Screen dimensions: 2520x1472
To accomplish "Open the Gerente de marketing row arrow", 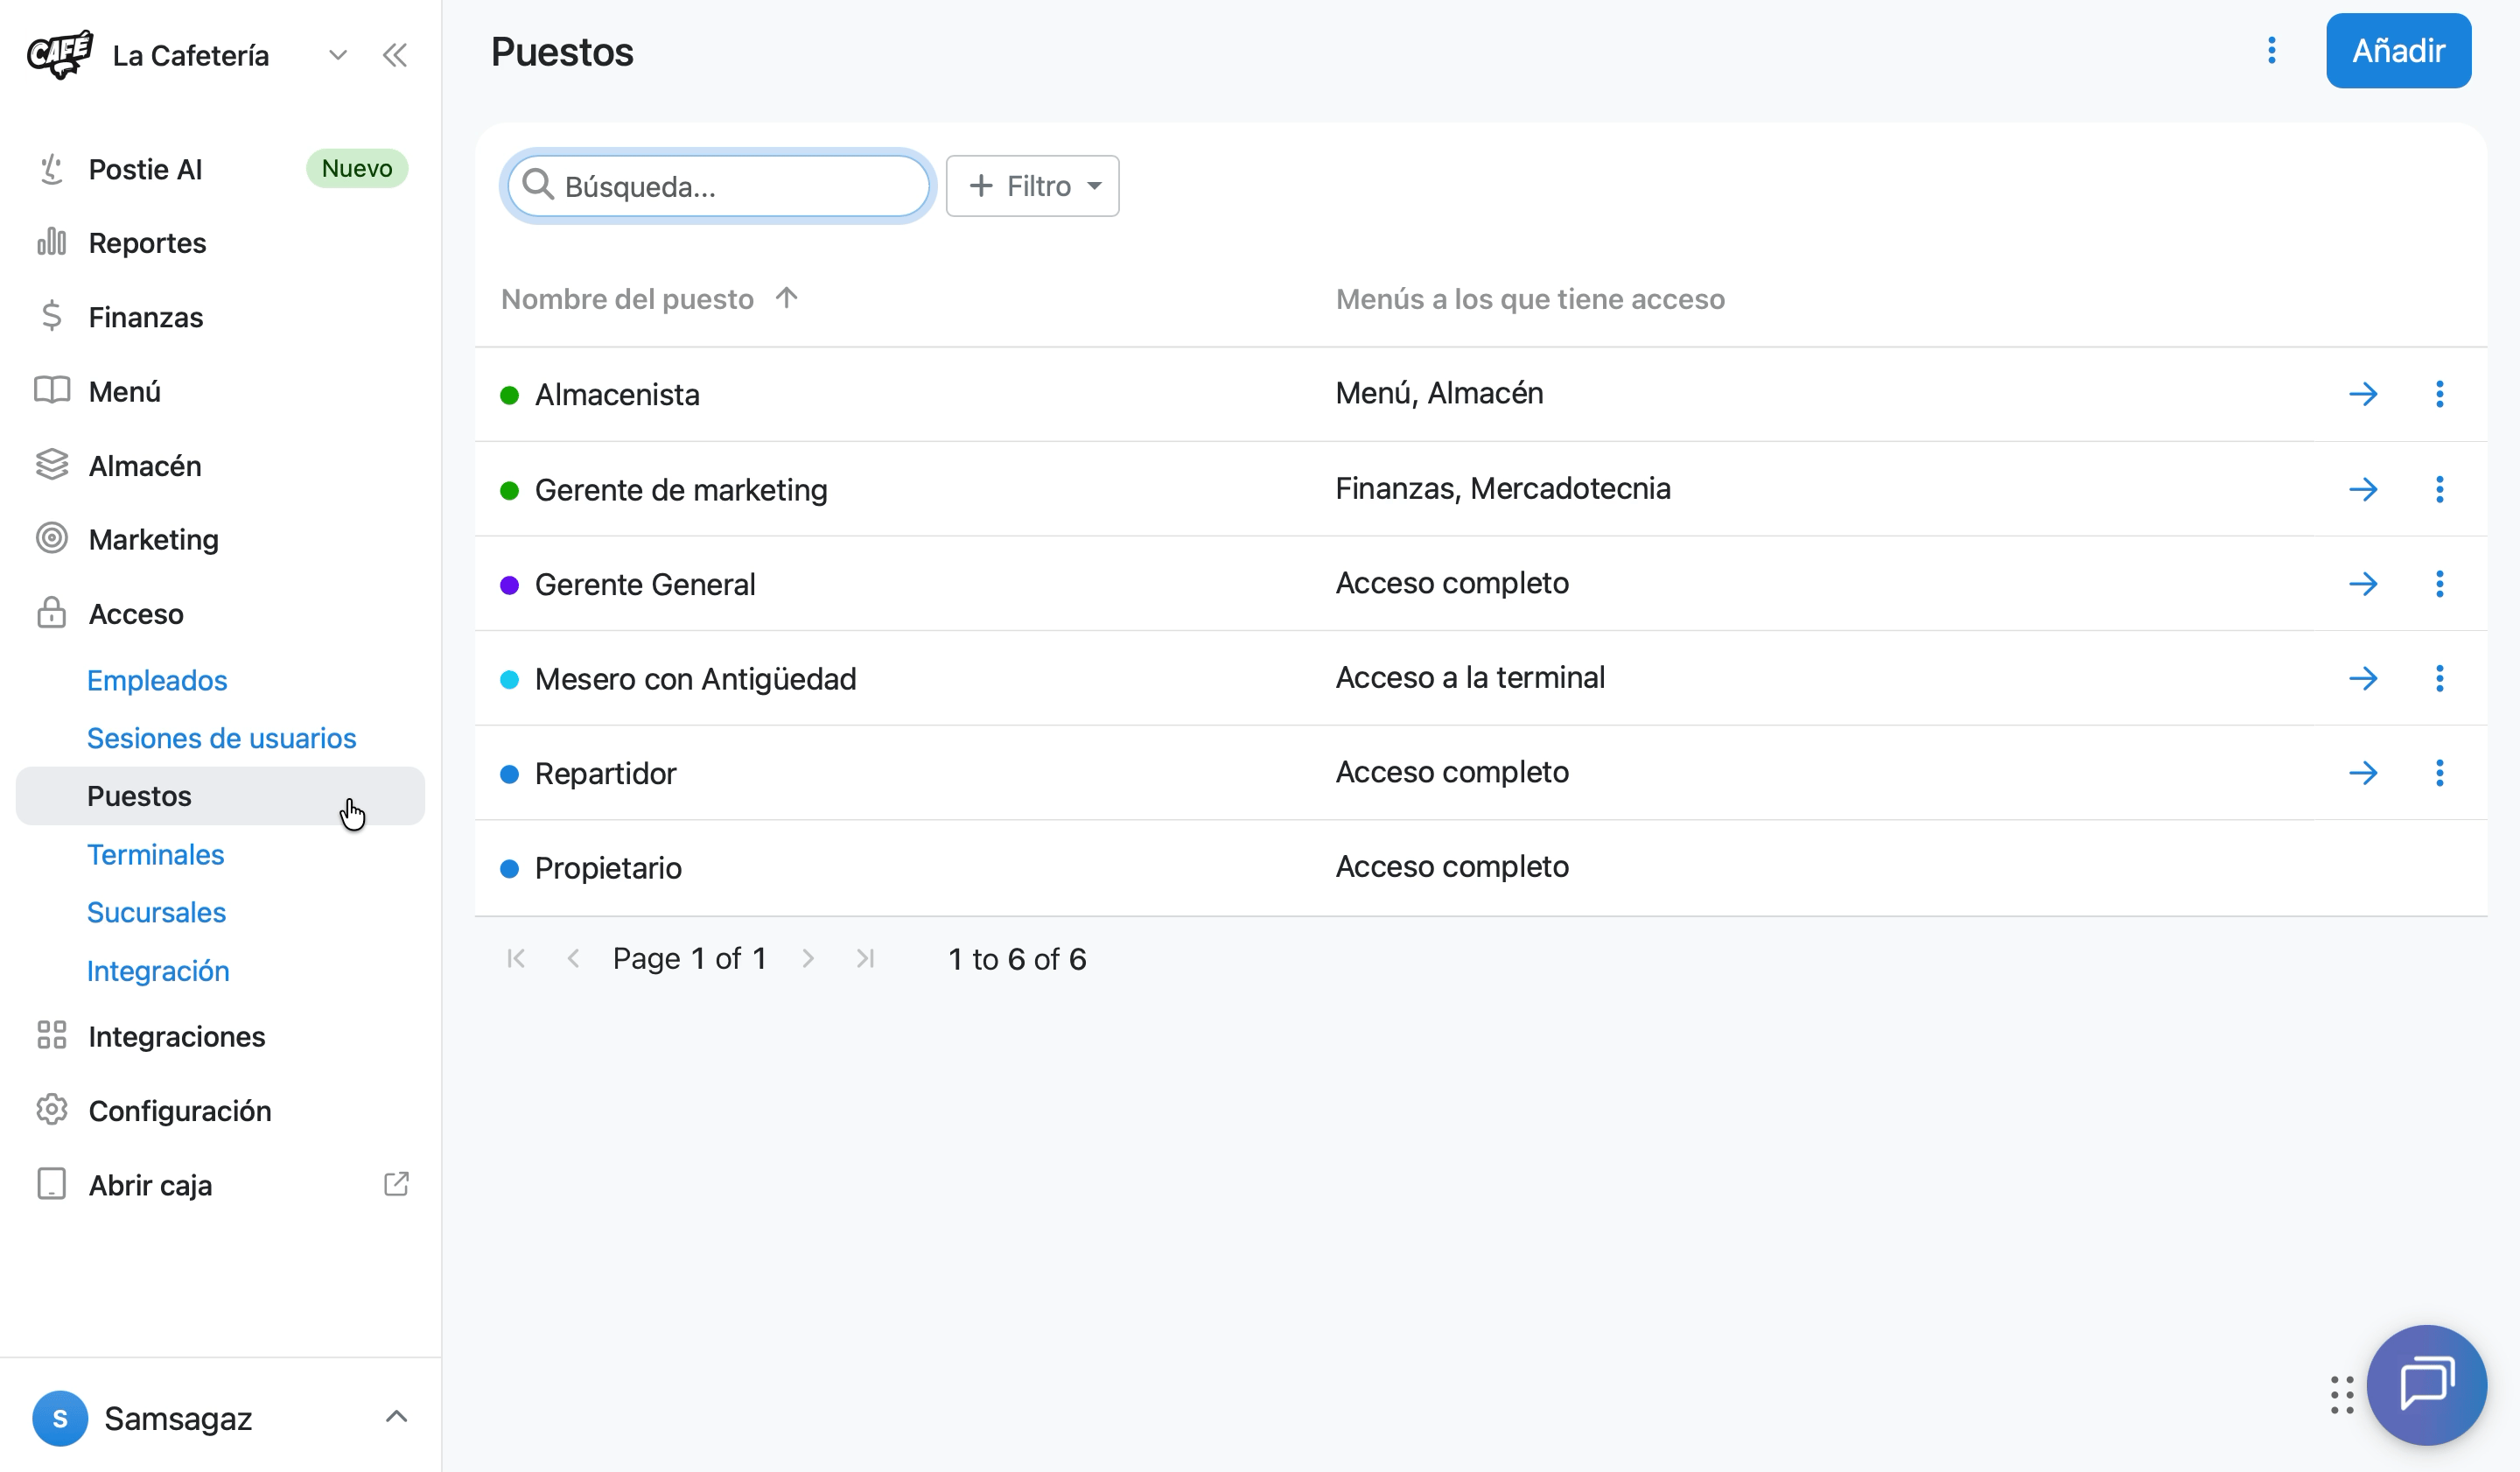I will click(2363, 489).
